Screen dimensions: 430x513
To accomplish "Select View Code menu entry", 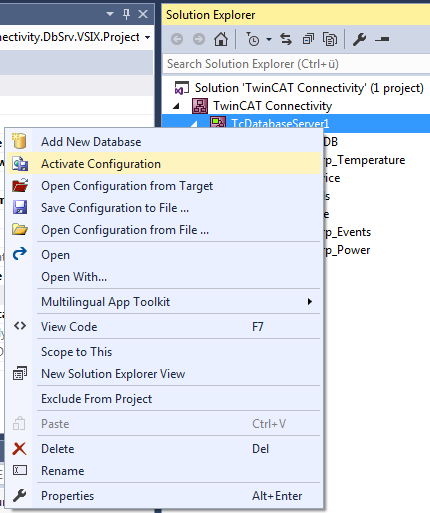I will (163, 327).
